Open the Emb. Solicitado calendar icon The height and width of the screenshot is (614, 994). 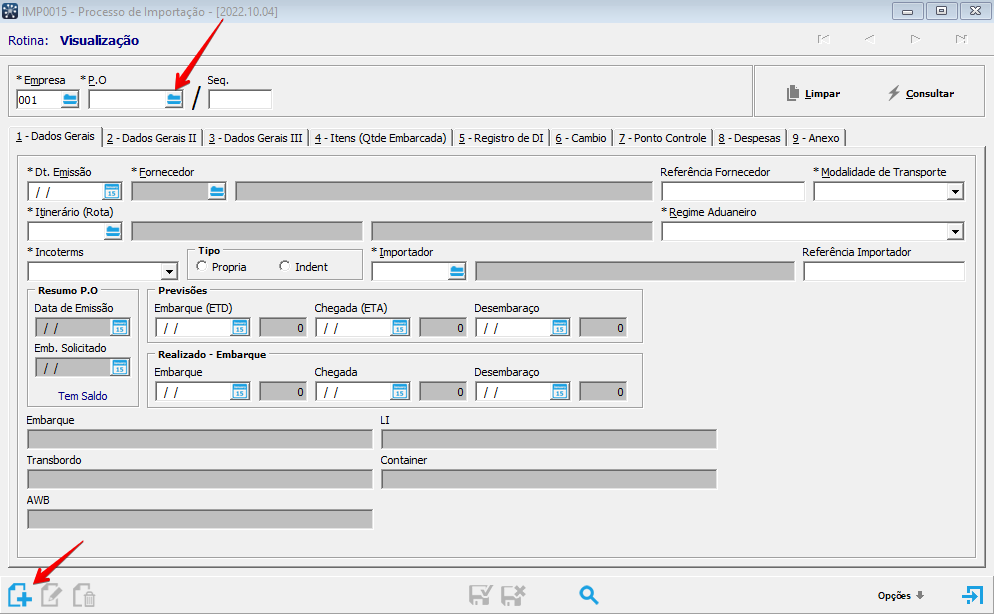(x=120, y=368)
